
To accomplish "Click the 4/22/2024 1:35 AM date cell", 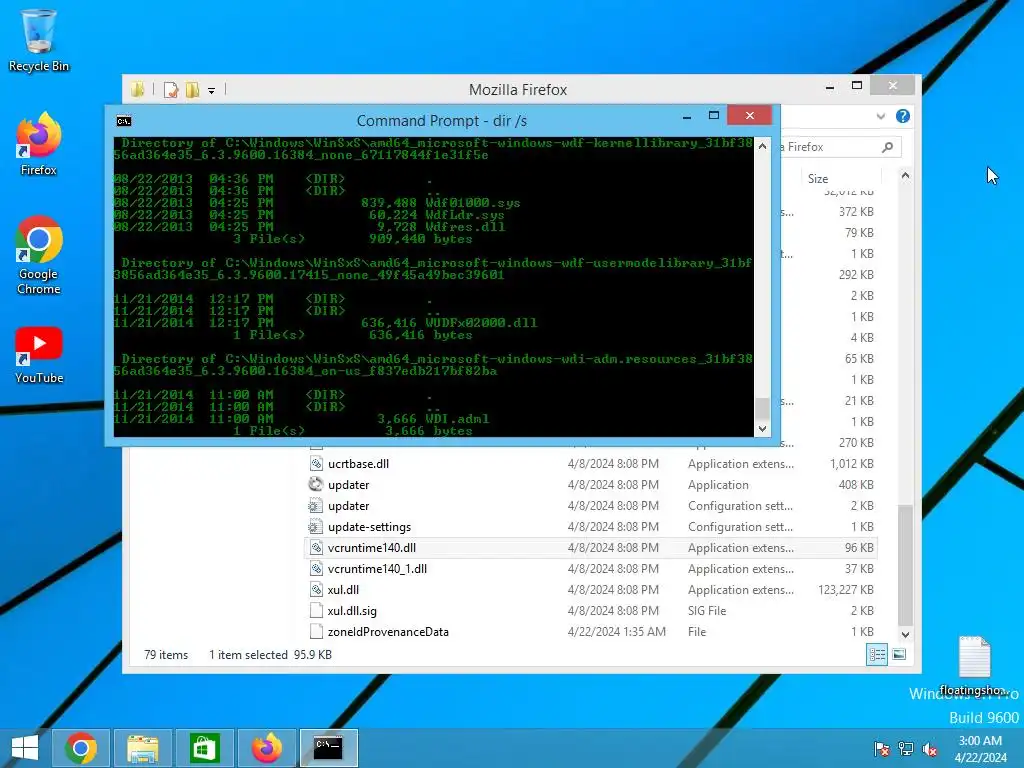I will point(616,632).
